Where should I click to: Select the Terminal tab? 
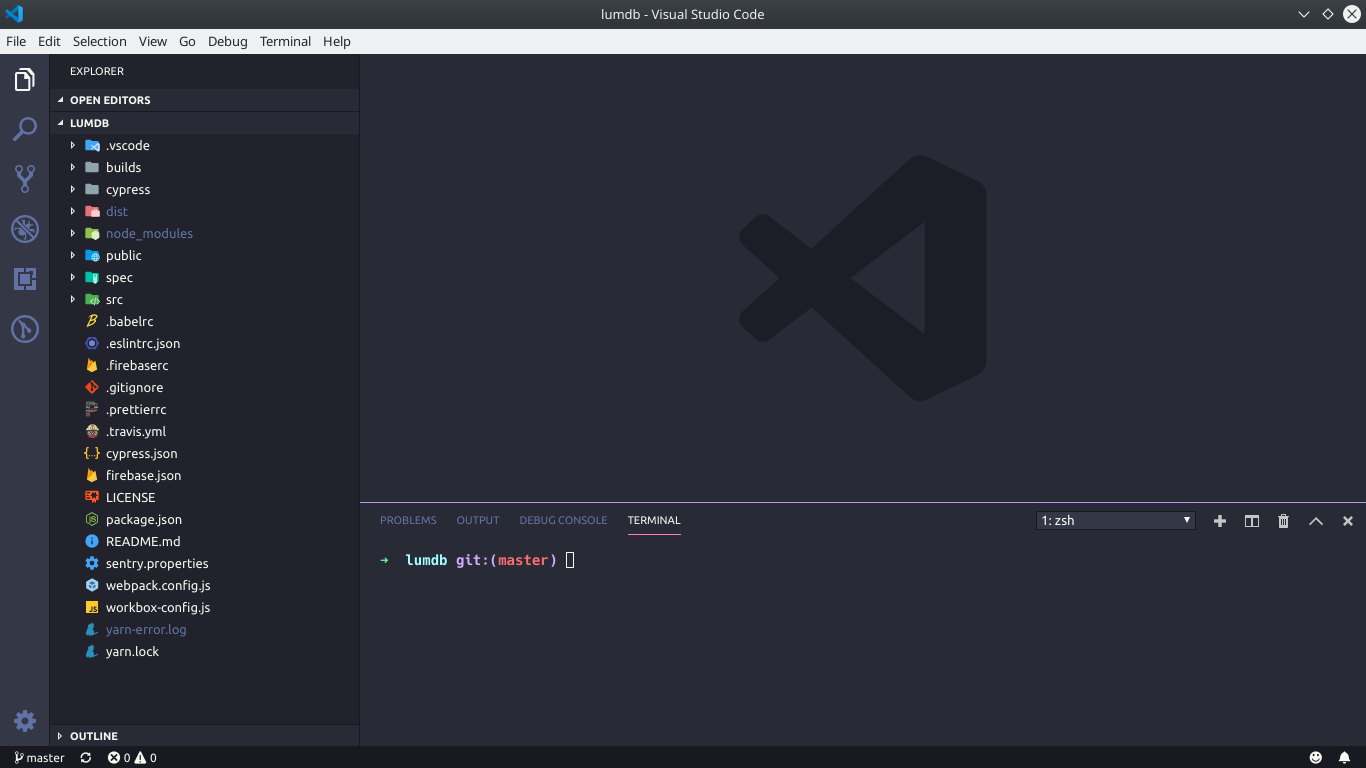654,521
